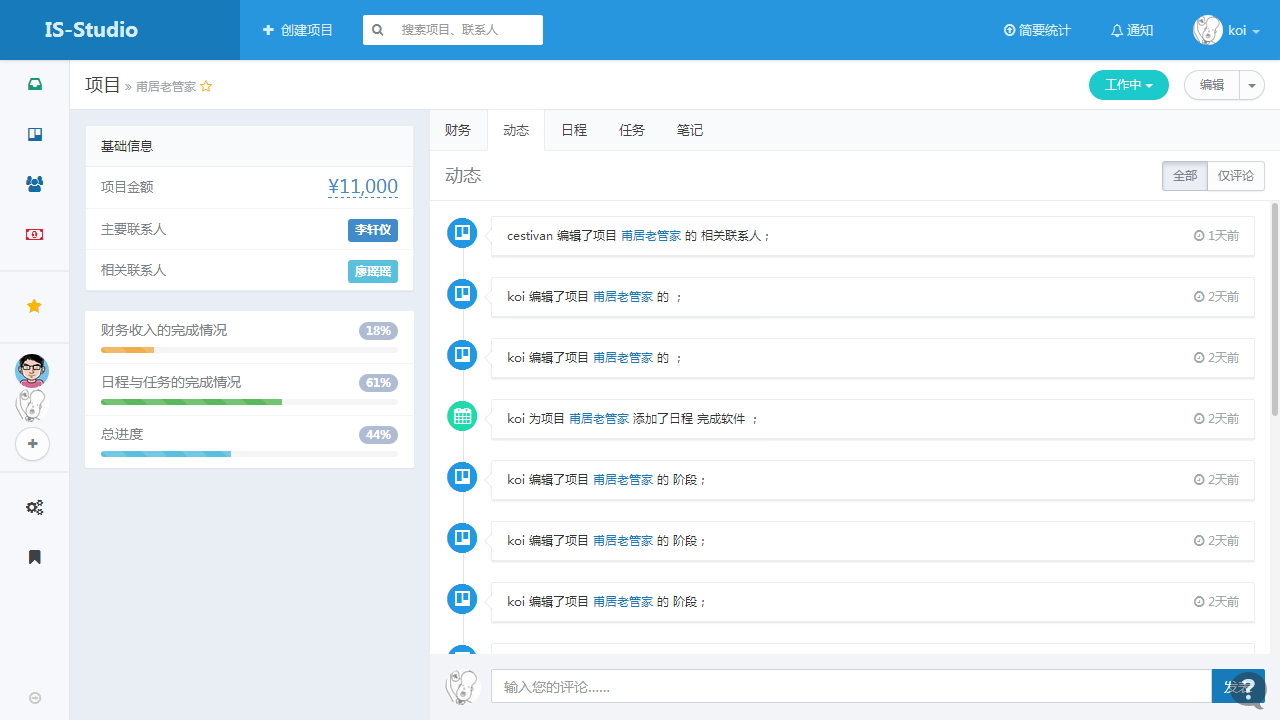Open the koi user account menu
The width and height of the screenshot is (1280, 720).
1226,30
